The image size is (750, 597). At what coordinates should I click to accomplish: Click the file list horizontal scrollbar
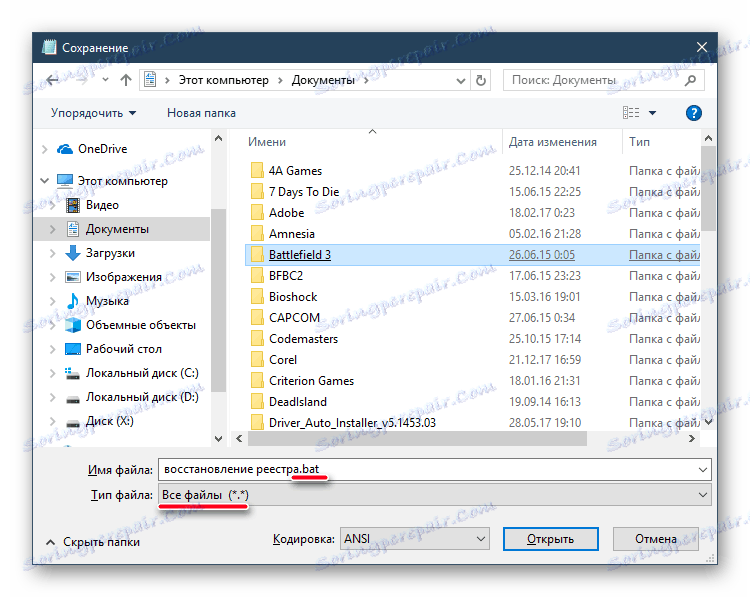(x=417, y=439)
